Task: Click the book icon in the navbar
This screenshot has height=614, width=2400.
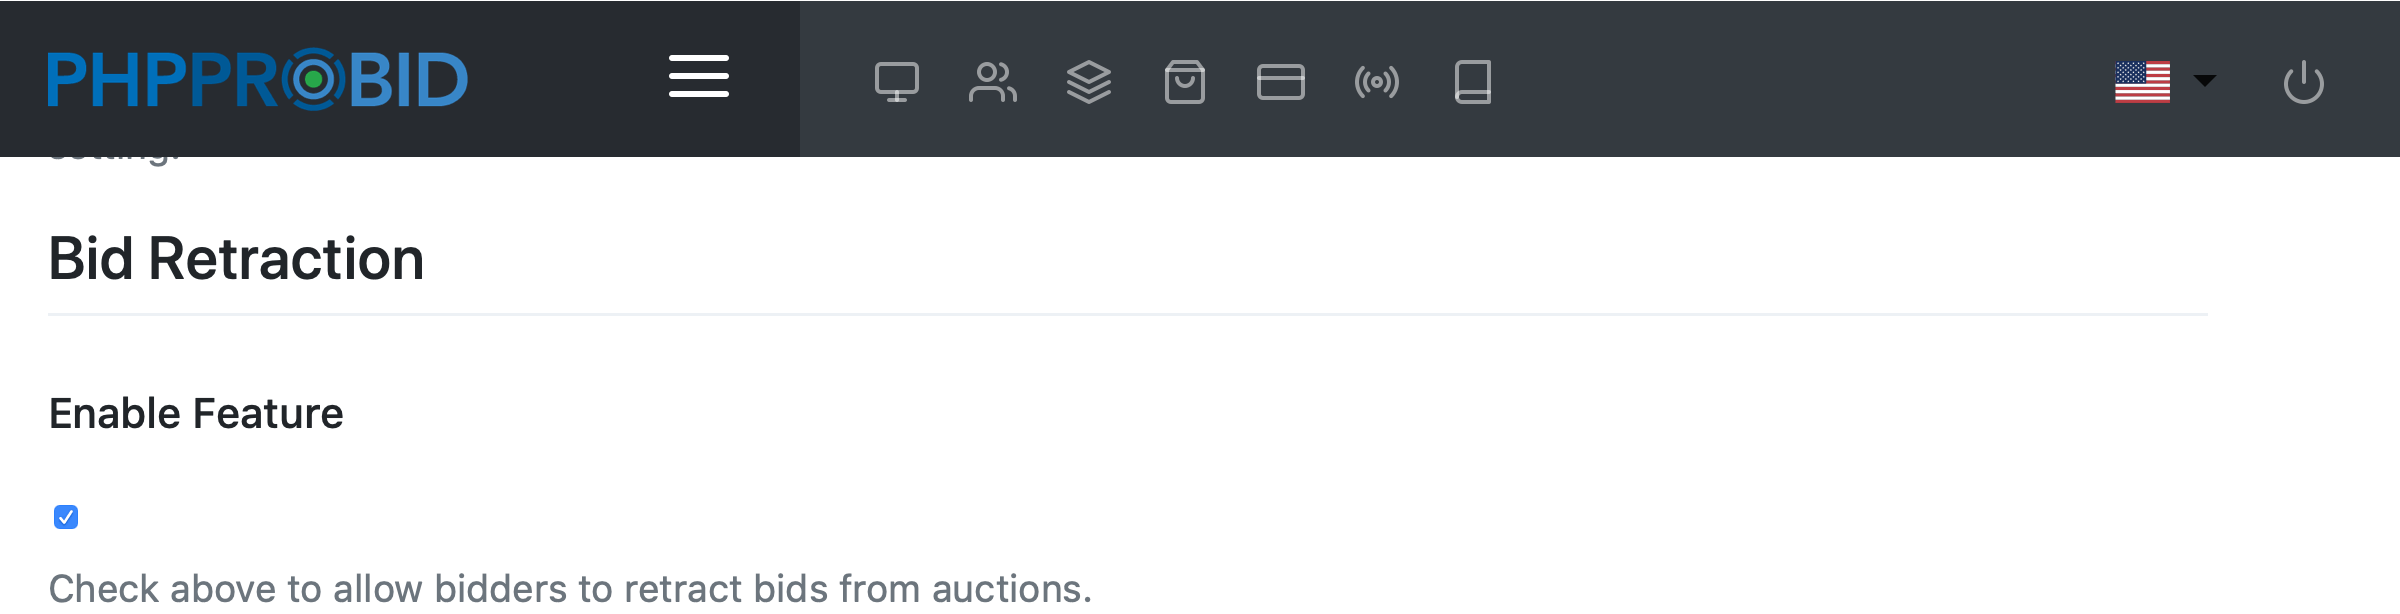Action: click(x=1472, y=82)
